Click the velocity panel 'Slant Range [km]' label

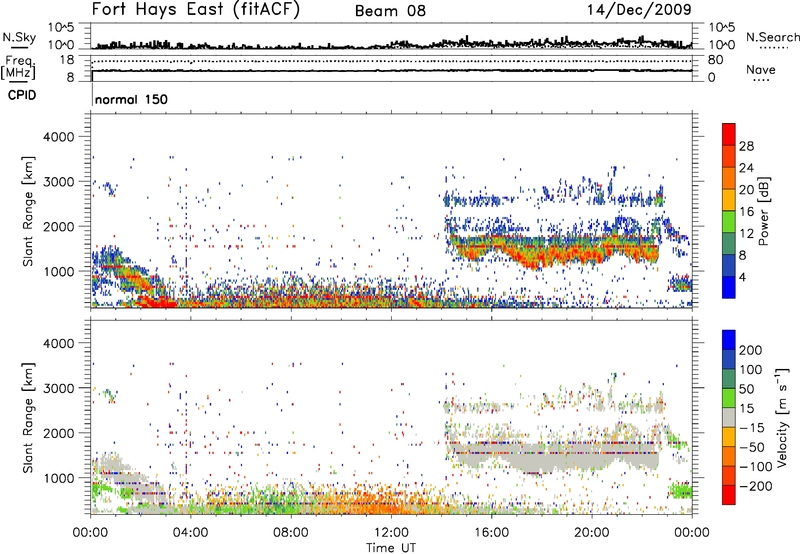tap(29, 418)
